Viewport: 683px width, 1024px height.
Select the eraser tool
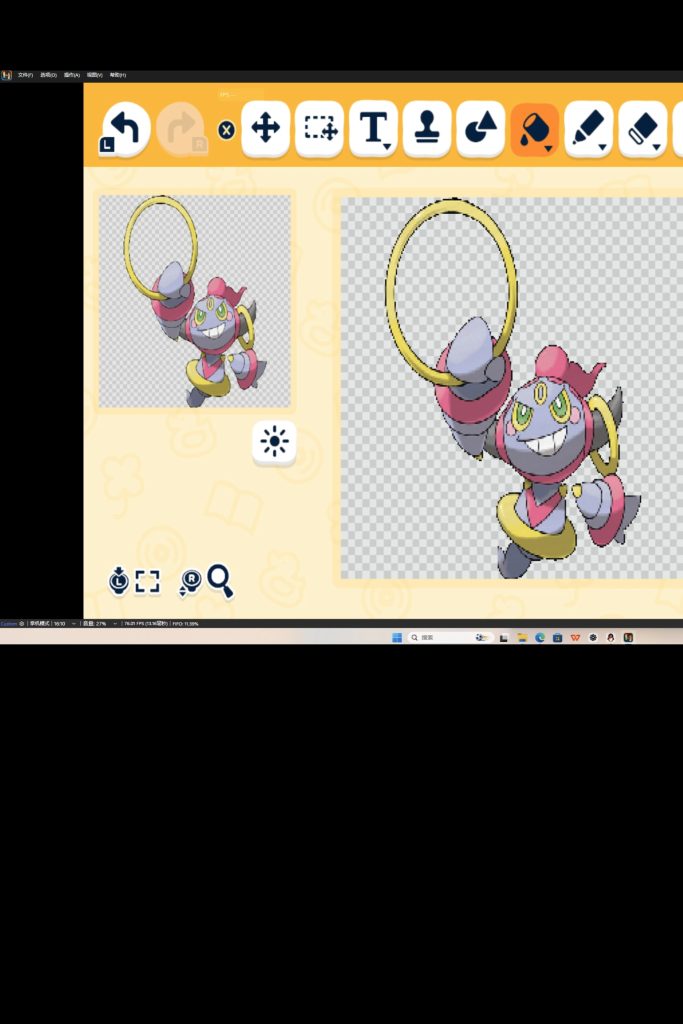click(643, 128)
